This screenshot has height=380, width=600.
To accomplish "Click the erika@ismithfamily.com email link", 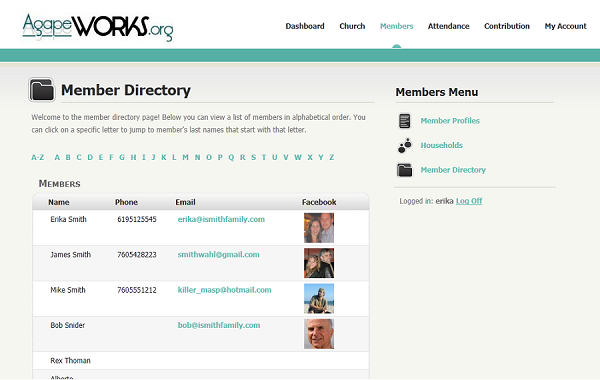I will (x=221, y=219).
